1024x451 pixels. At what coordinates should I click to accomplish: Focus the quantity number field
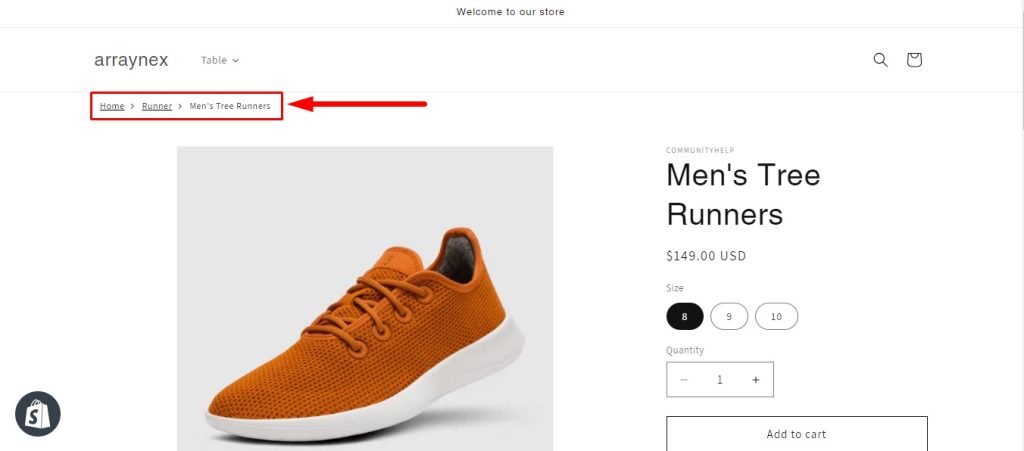719,380
